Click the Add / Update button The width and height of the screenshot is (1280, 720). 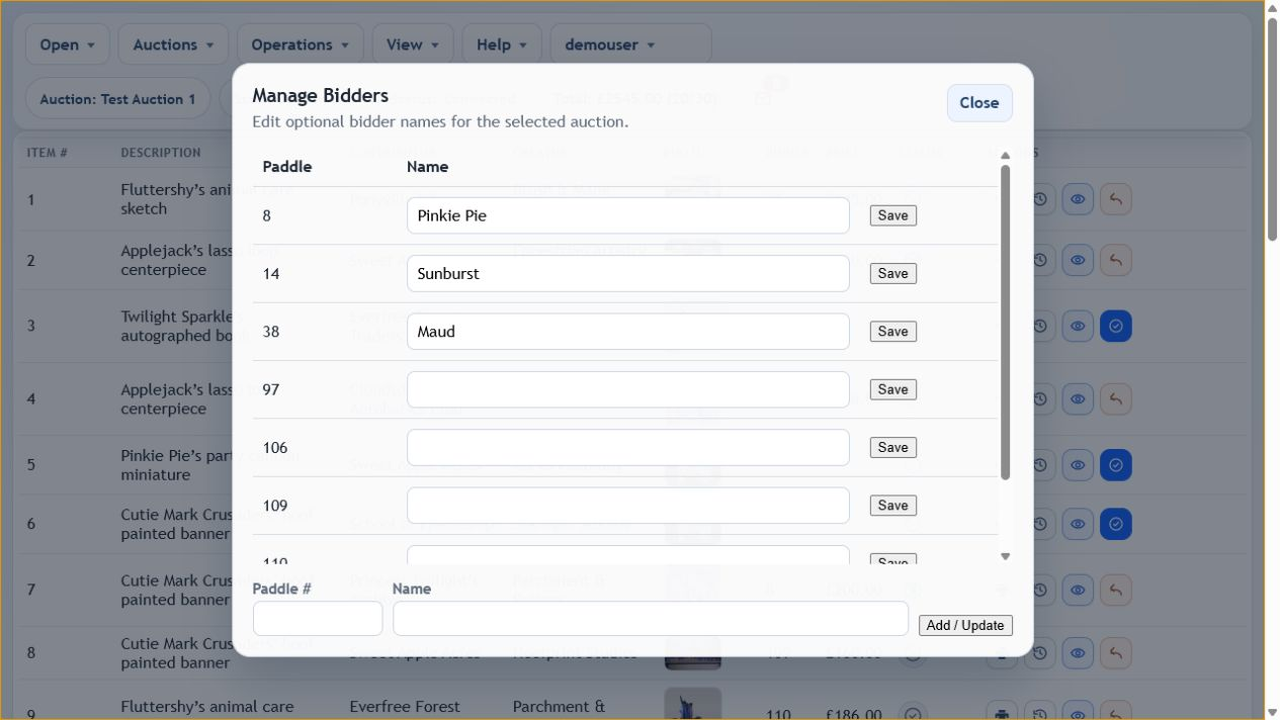(966, 626)
